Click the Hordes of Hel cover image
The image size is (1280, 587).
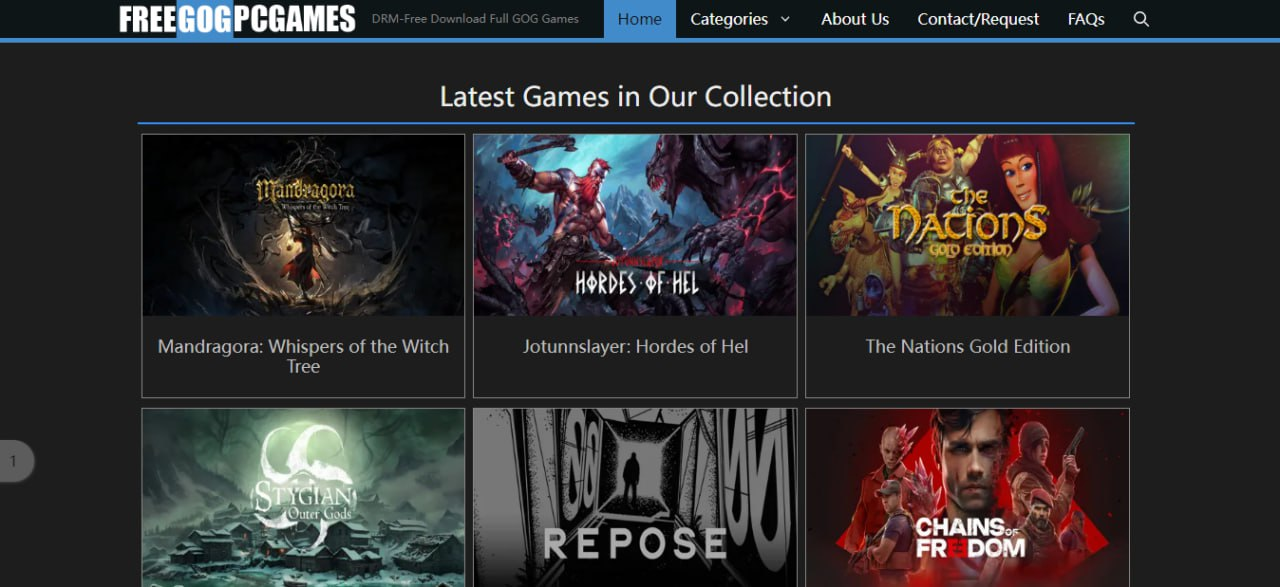[635, 226]
